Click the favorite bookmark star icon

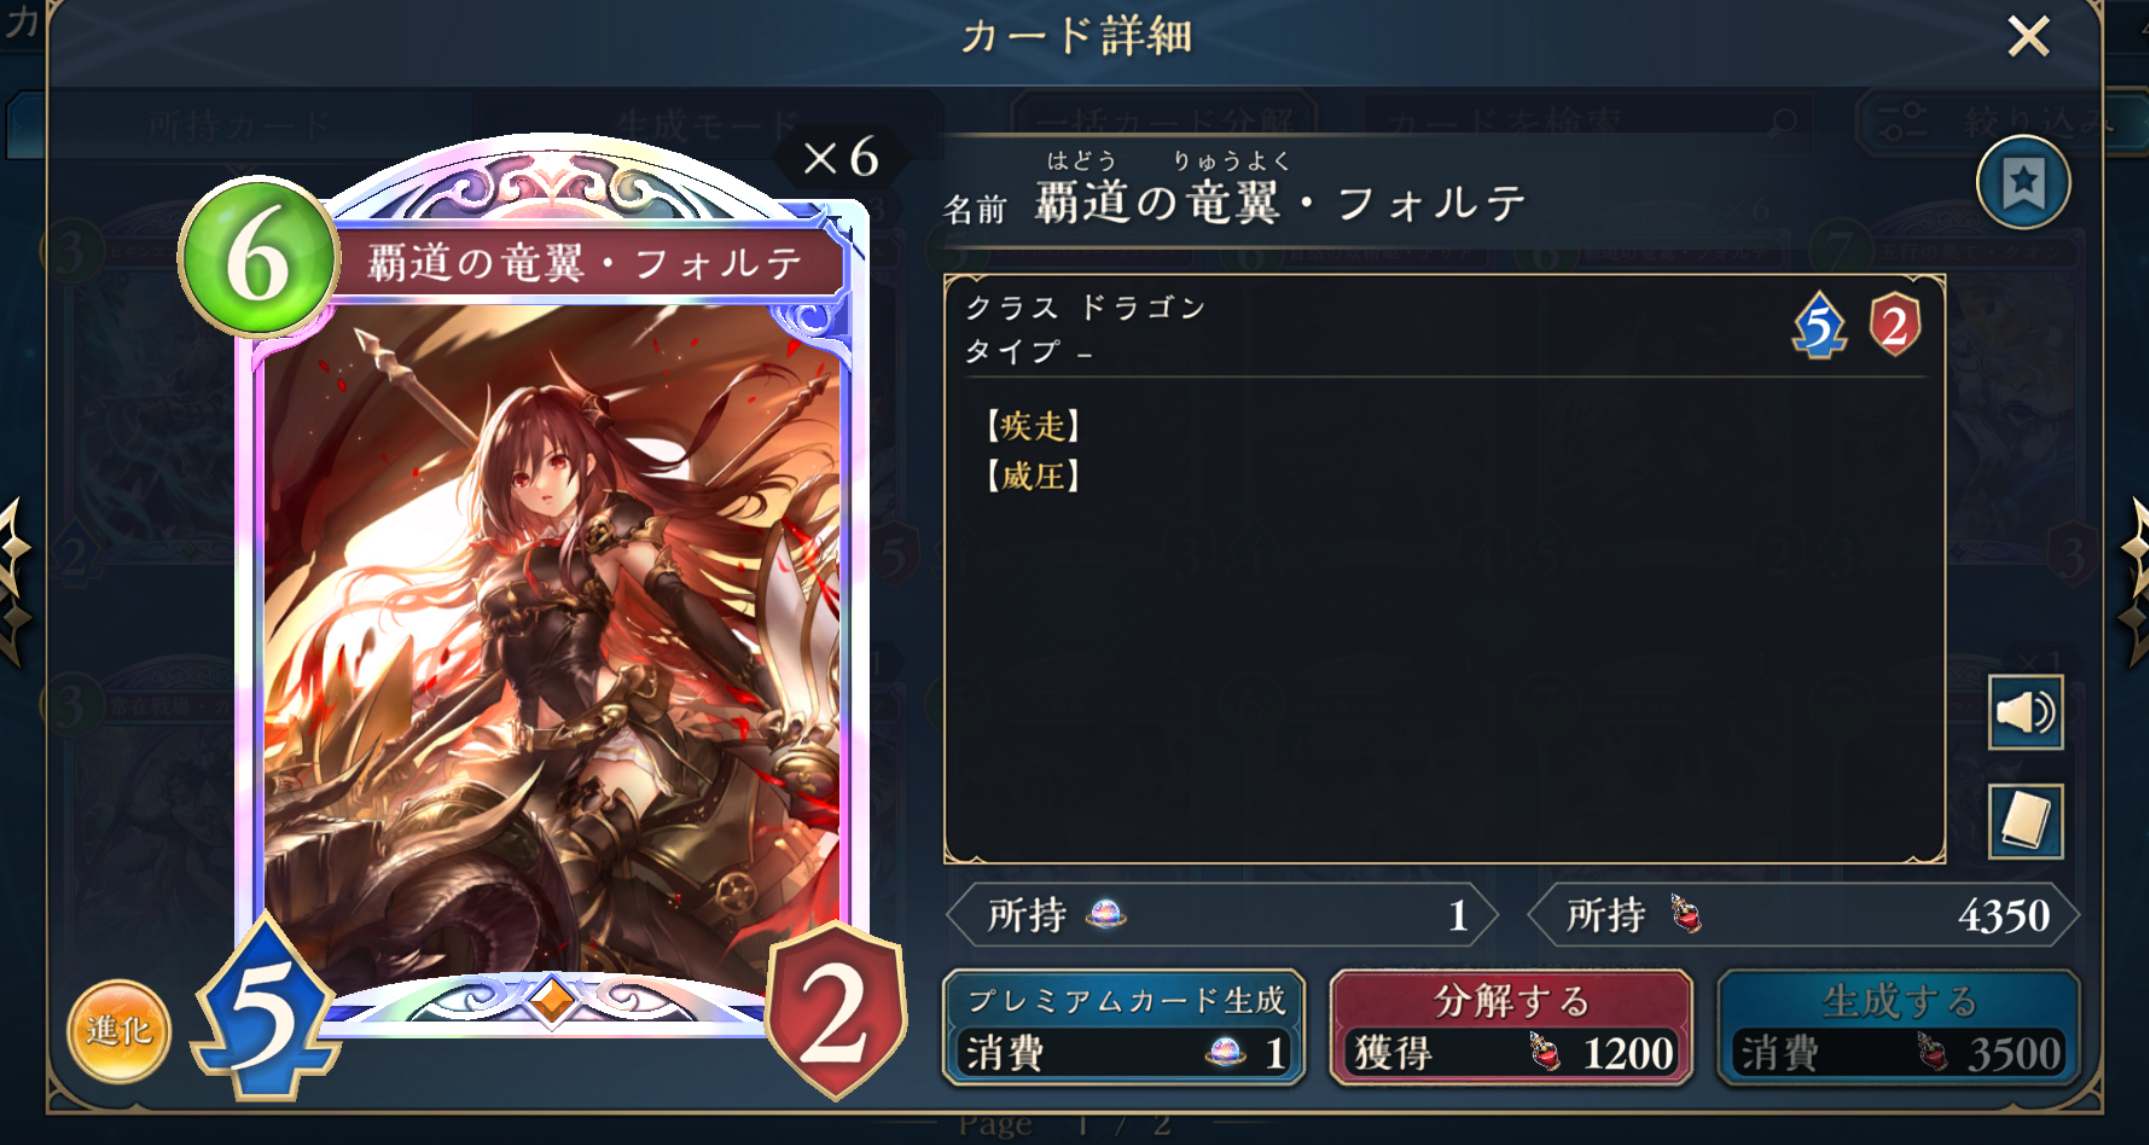click(x=2023, y=183)
